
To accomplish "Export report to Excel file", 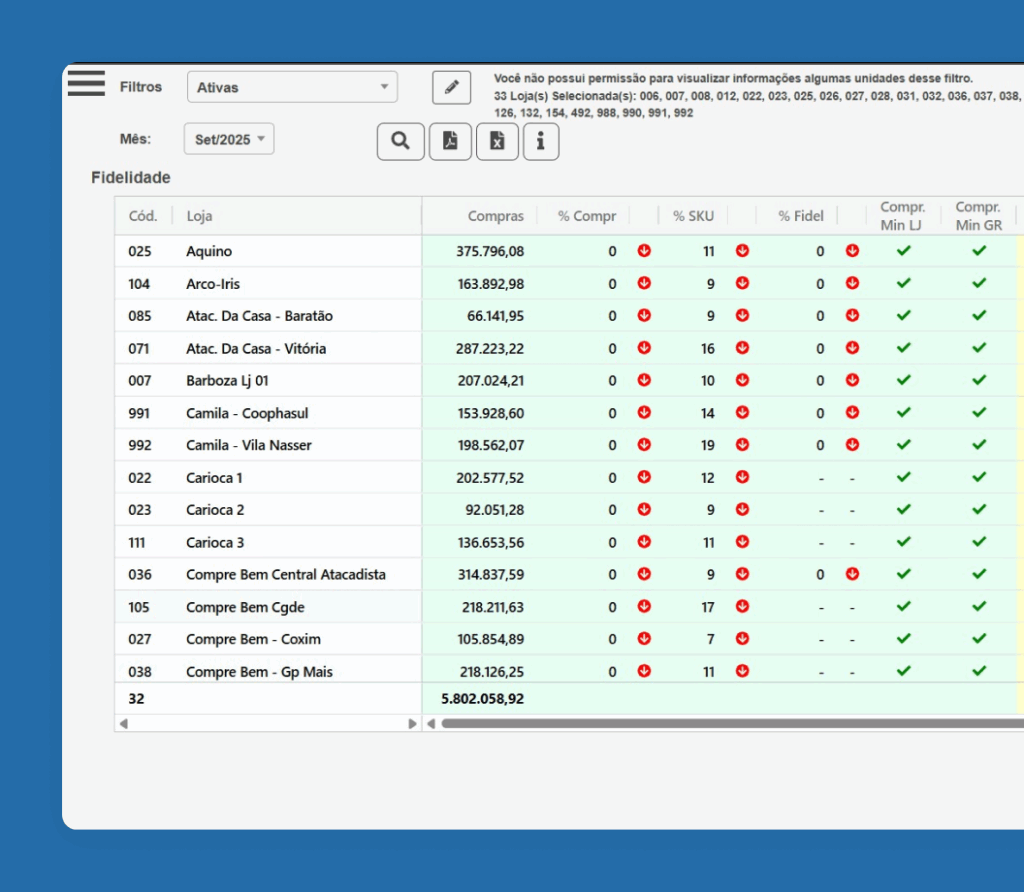I will pos(497,142).
